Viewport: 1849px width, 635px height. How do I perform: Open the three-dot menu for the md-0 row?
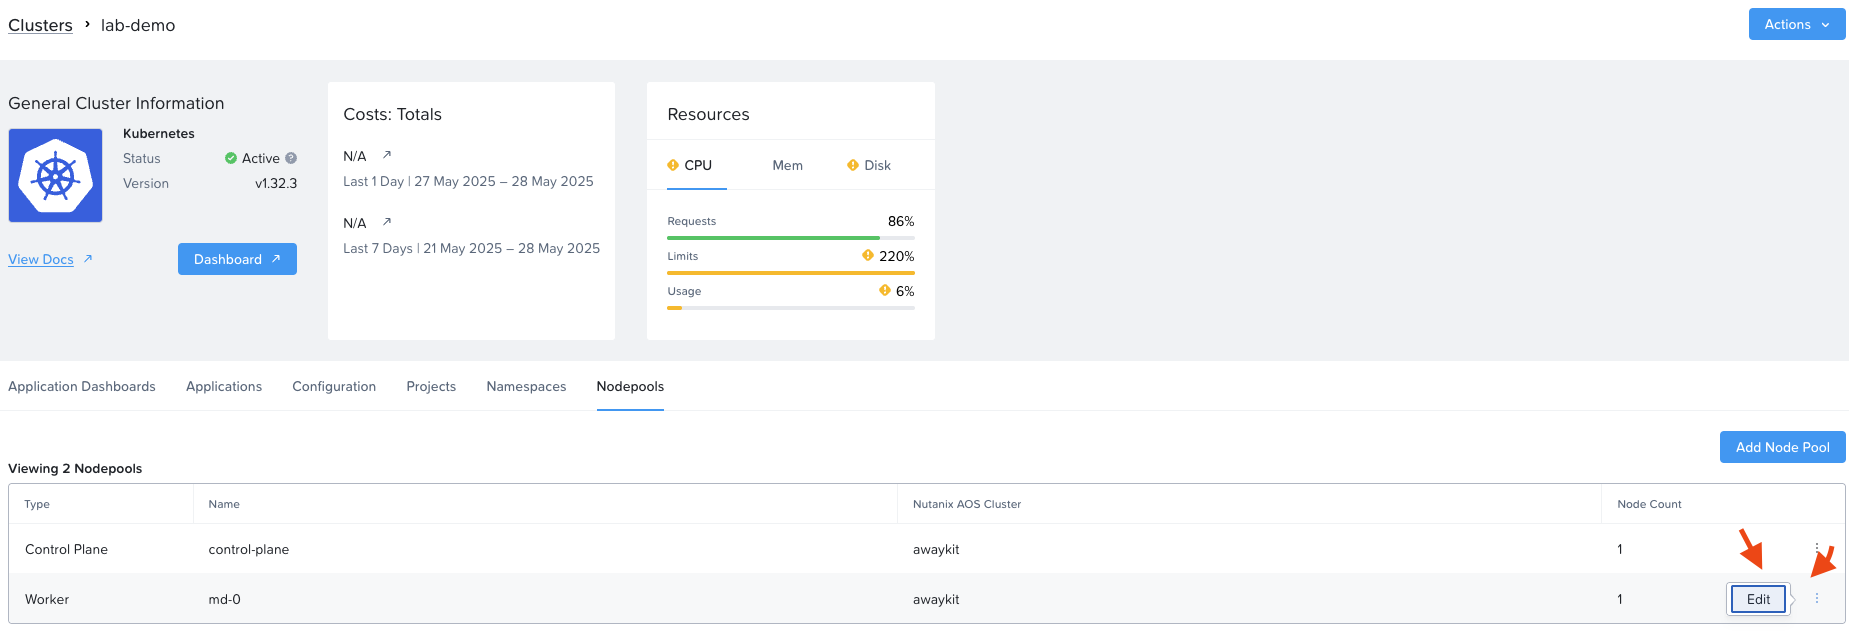[1817, 598]
